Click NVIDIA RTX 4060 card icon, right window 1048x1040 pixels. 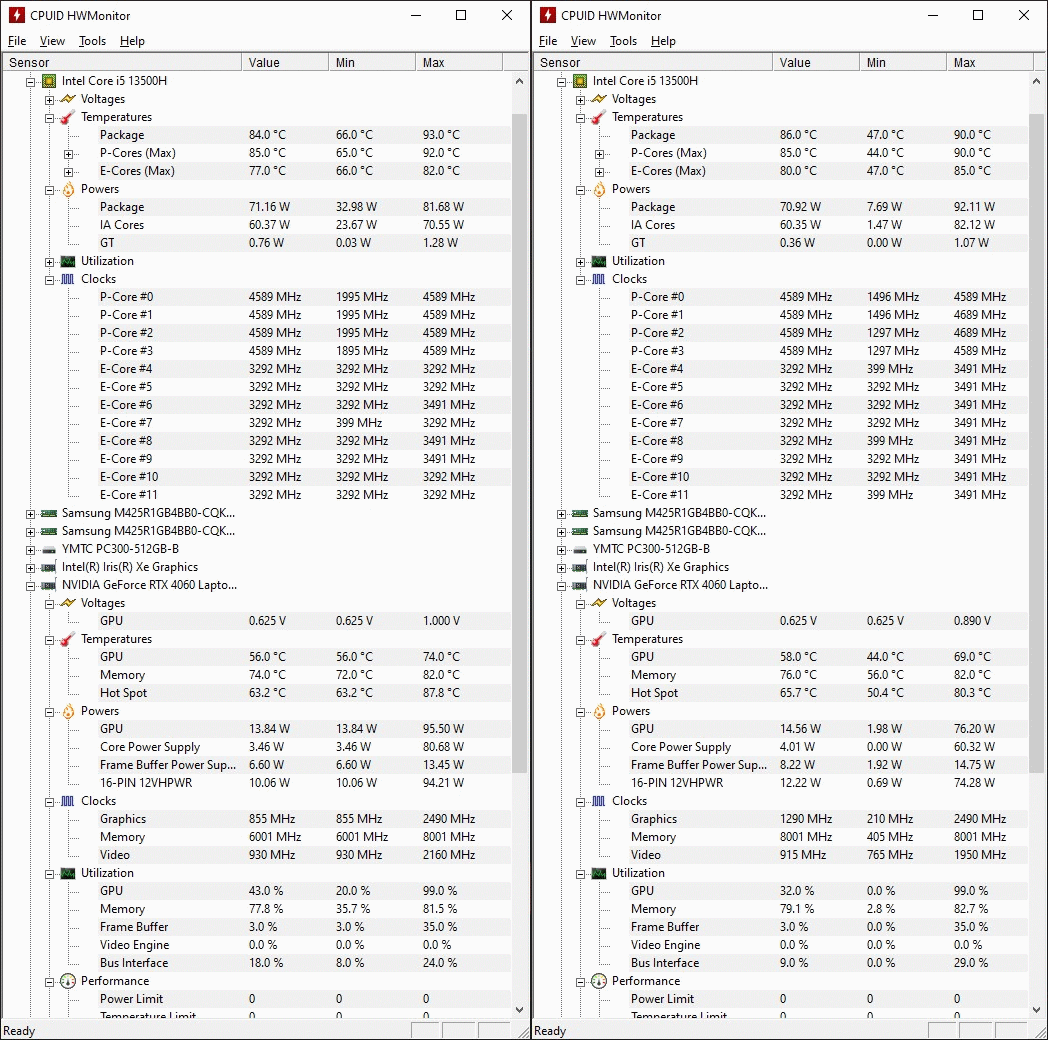[x=579, y=586]
